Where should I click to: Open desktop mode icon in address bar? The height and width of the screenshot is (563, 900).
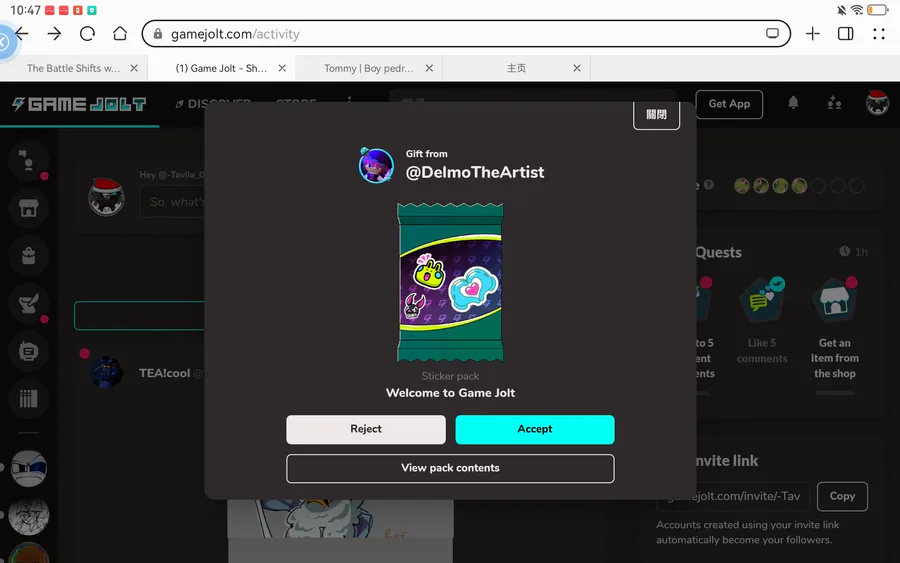coord(772,33)
